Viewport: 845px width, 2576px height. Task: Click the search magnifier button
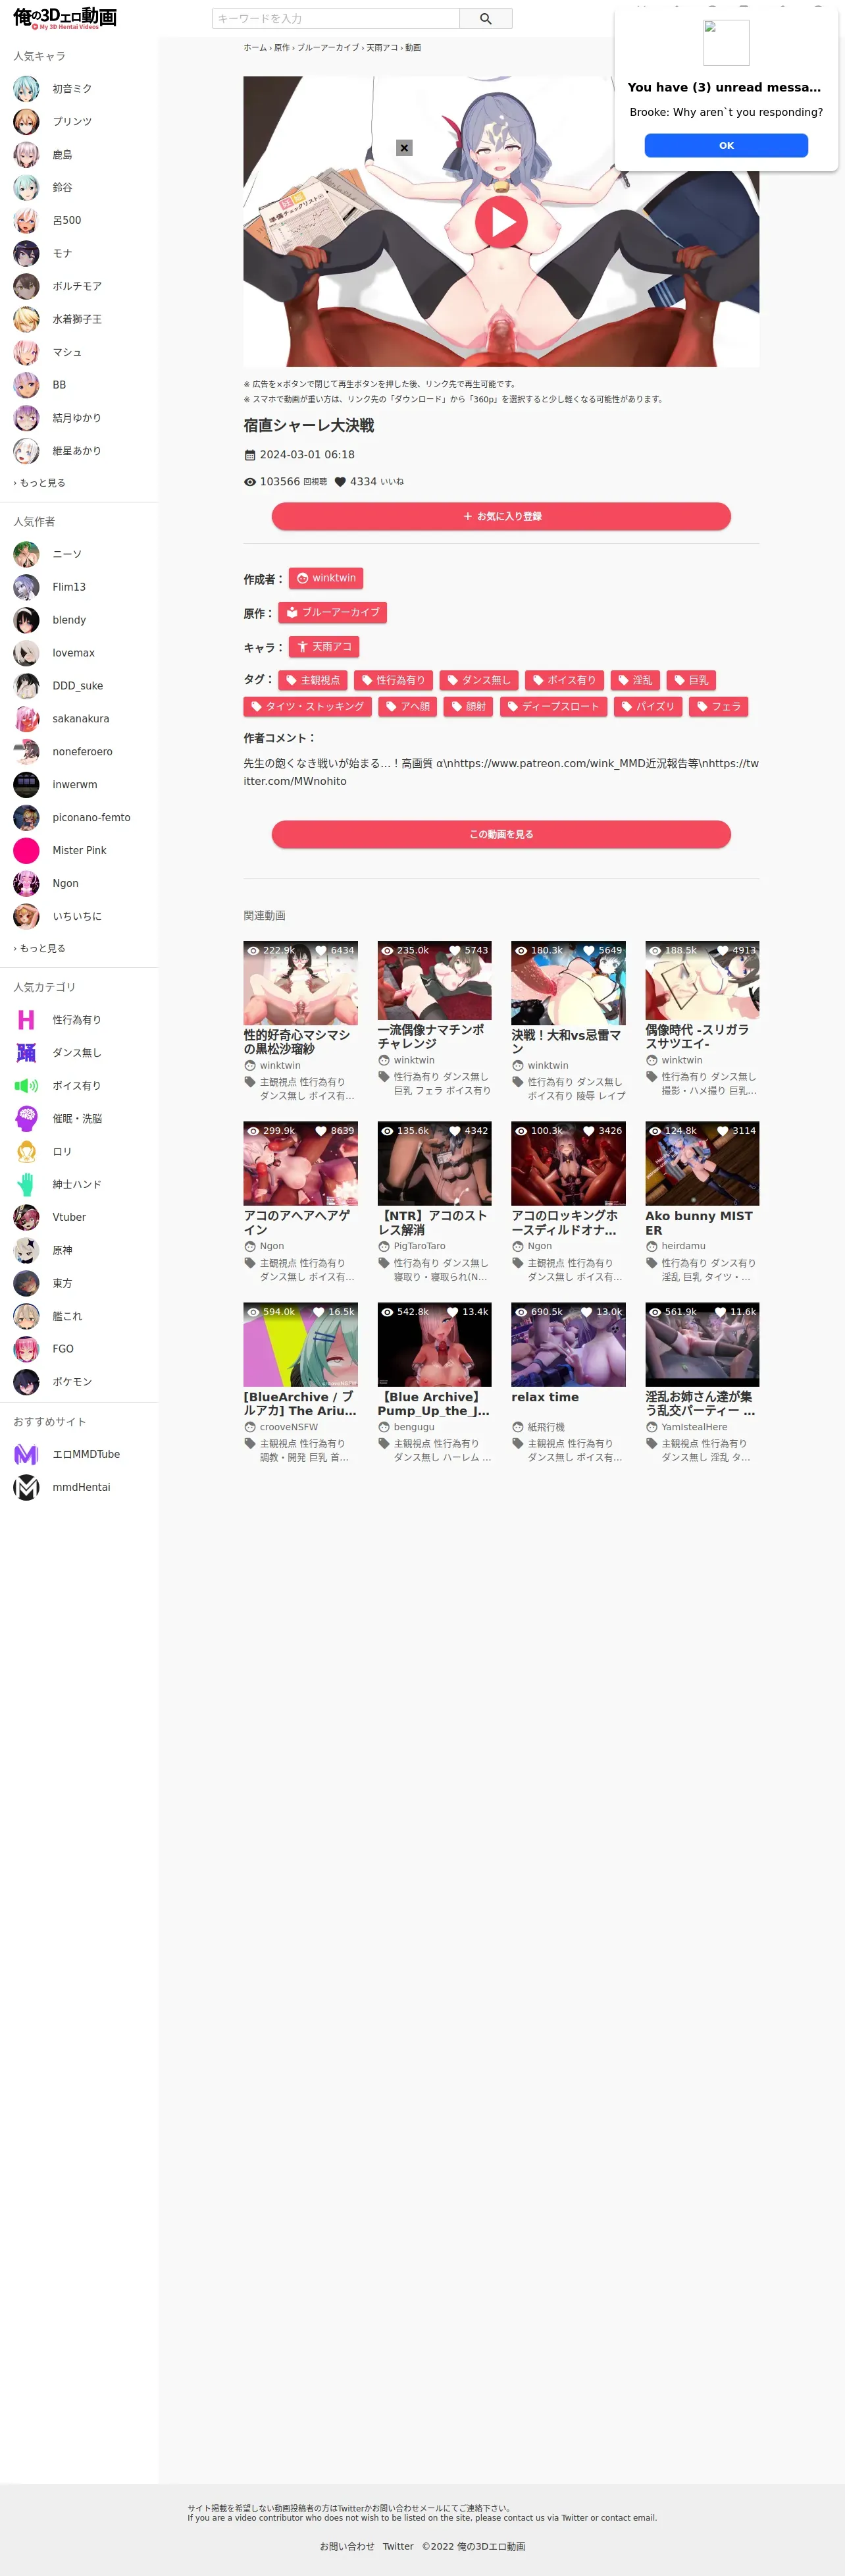(486, 19)
